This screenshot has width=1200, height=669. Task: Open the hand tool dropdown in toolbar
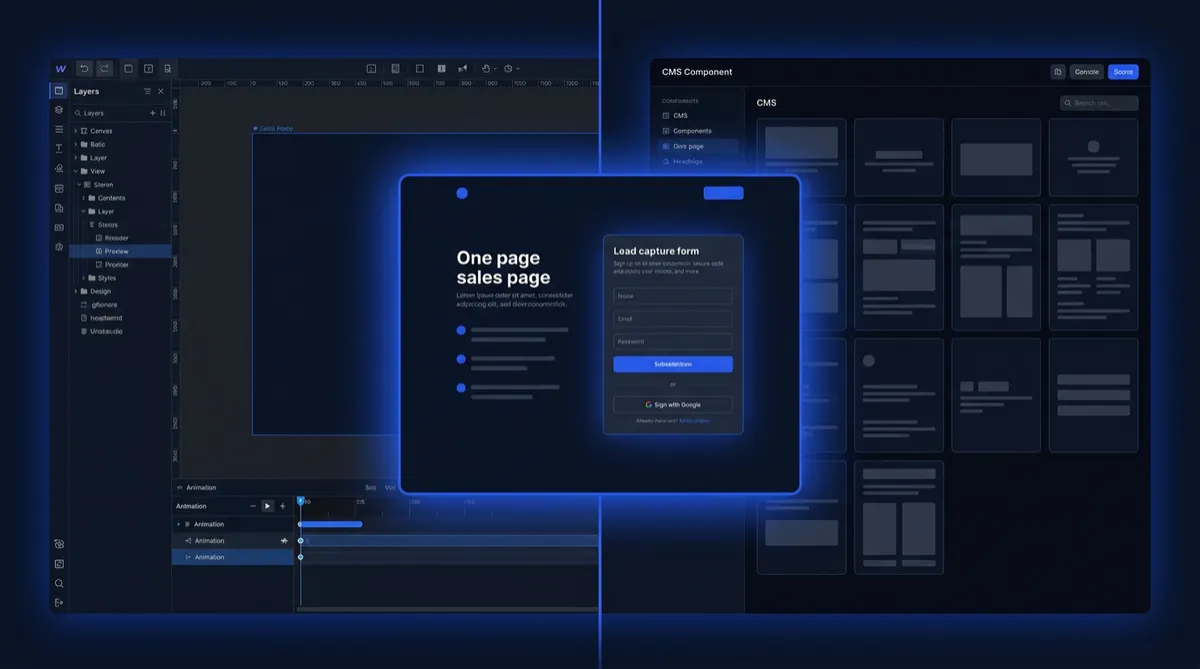point(488,68)
